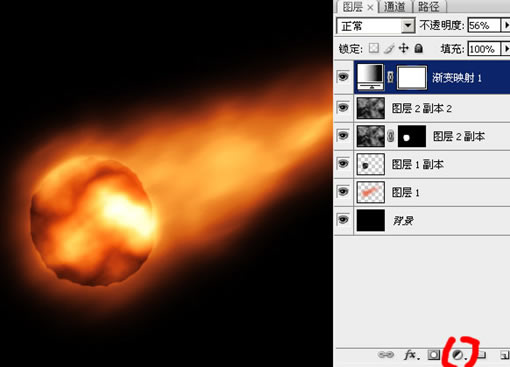The height and width of the screenshot is (367, 510).
Task: Create a new group folder icon
Action: click(x=481, y=355)
